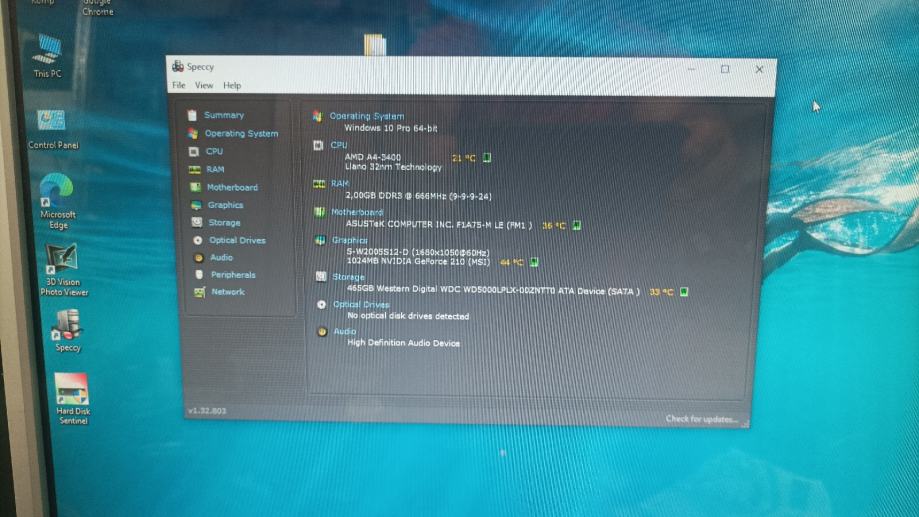Click the Graphics icon in summary pane
This screenshot has width=919, height=517.
(x=320, y=240)
